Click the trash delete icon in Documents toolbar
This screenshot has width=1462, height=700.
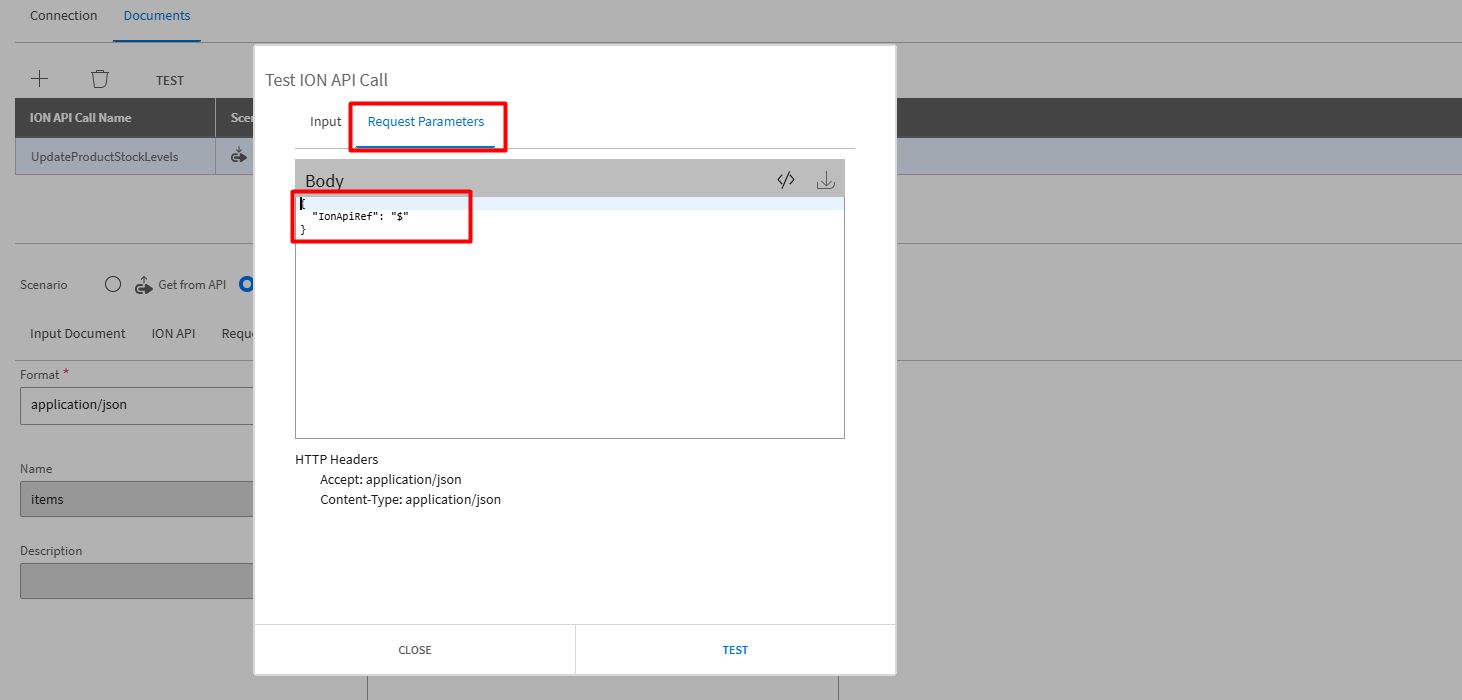pos(100,78)
